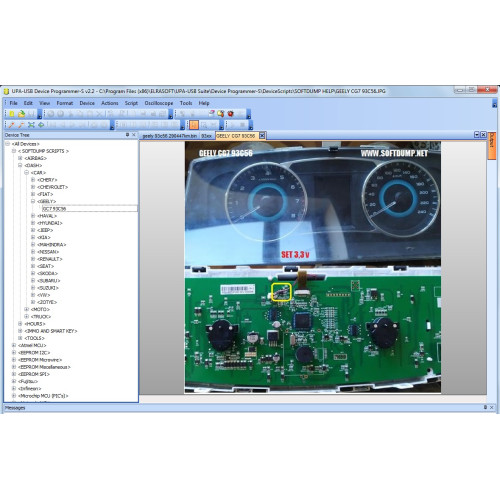
Task: Select the GC7 93C56 tree entry
Action: 54,209
